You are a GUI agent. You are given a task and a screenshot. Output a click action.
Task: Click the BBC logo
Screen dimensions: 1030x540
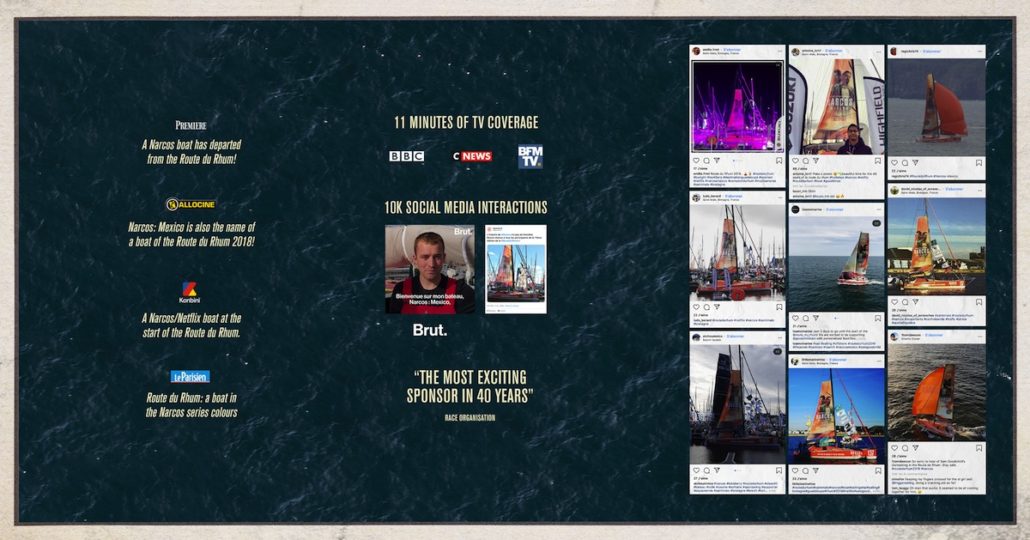406,156
